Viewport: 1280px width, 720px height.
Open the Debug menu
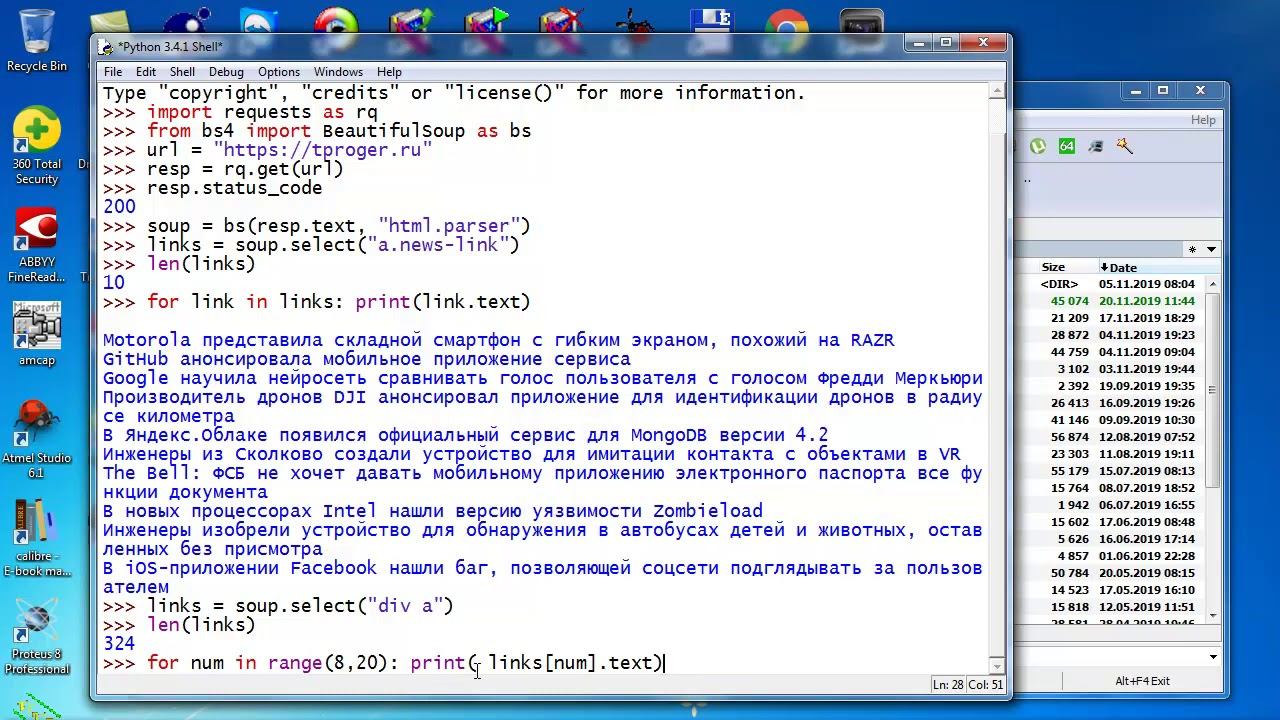(x=226, y=72)
